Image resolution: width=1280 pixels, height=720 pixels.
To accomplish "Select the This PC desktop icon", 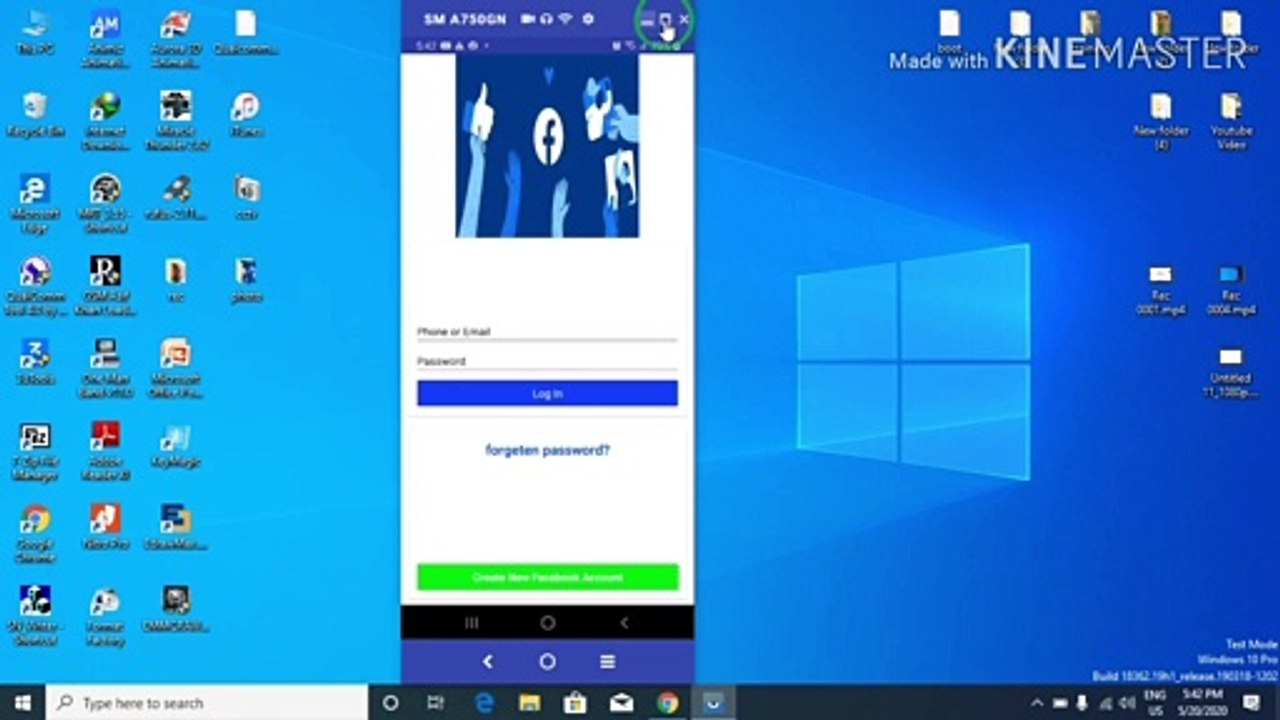I will tap(36, 32).
